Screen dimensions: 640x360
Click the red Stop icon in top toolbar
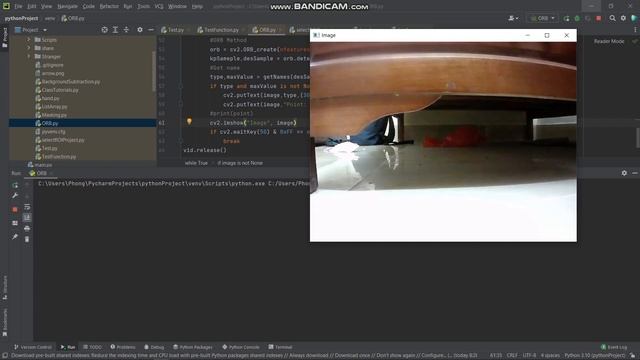pos(599,18)
